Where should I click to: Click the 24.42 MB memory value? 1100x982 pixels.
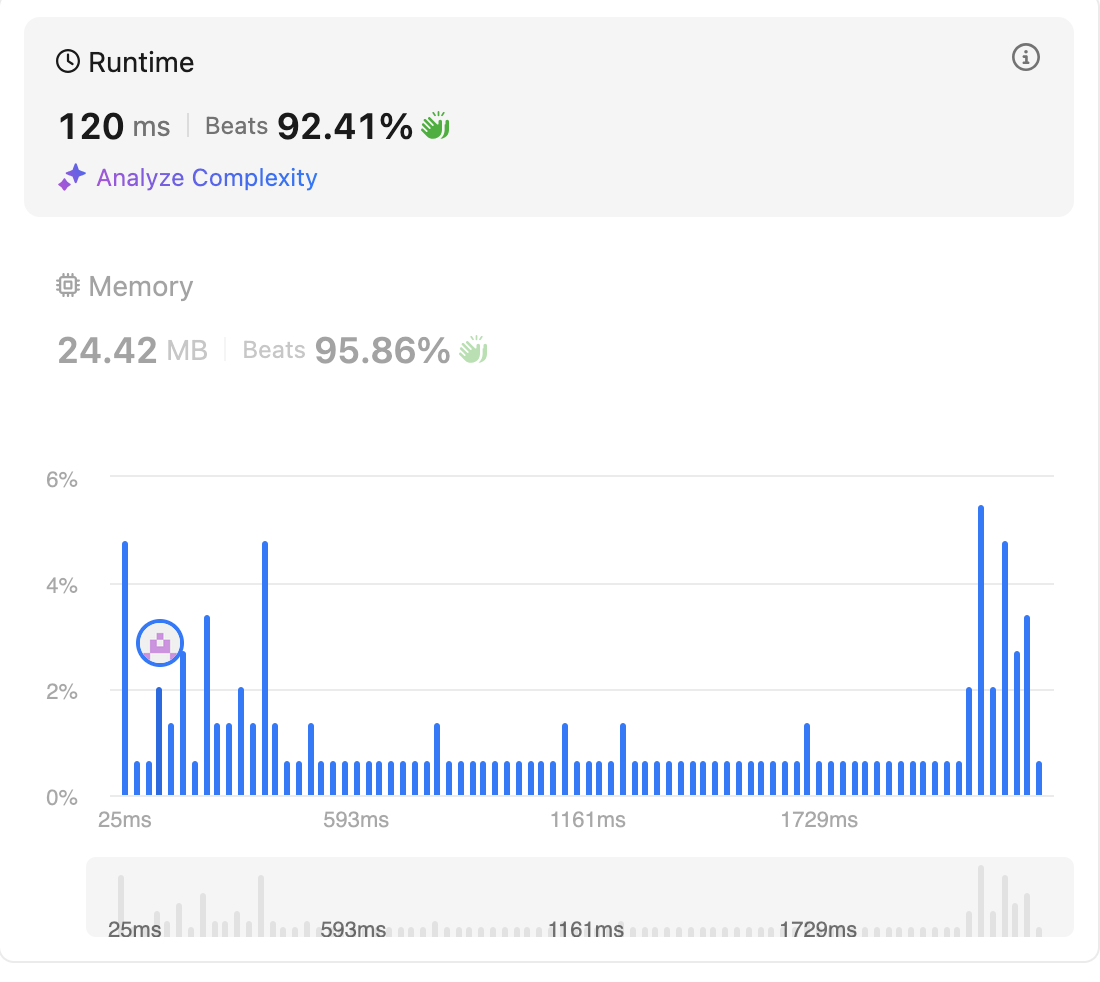(x=133, y=351)
